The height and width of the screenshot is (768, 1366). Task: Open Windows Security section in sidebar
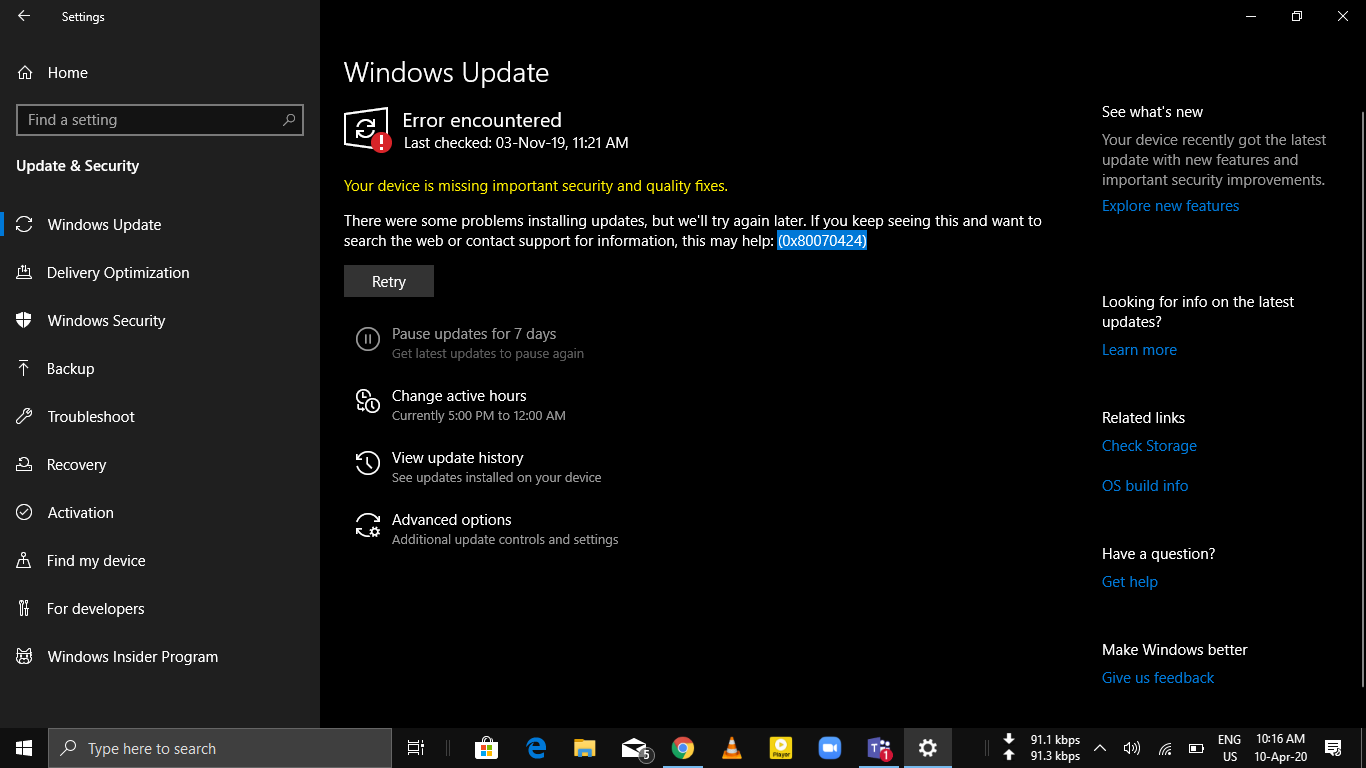point(106,320)
